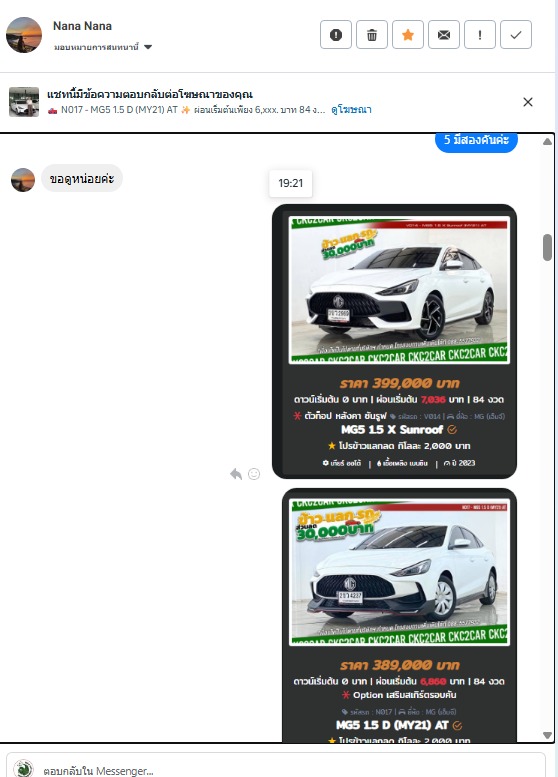This screenshot has height=777, width=558.
Task: Click the ขอดูหน่อยค่ะ message bubble
Action: coord(82,178)
